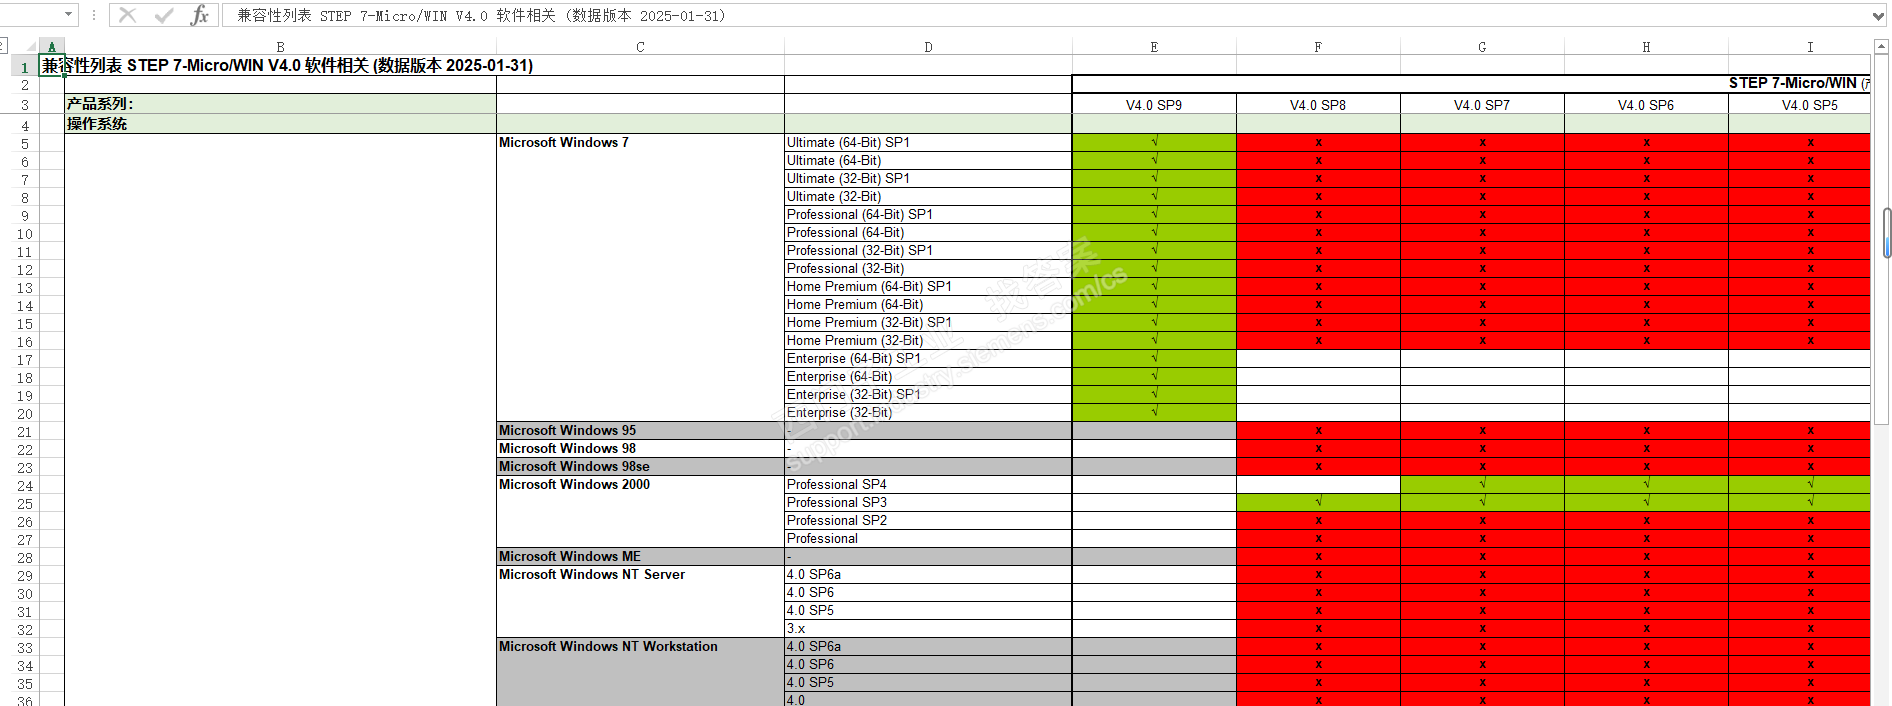
Task: Click the 'Professional SP3' cell
Action: click(928, 503)
